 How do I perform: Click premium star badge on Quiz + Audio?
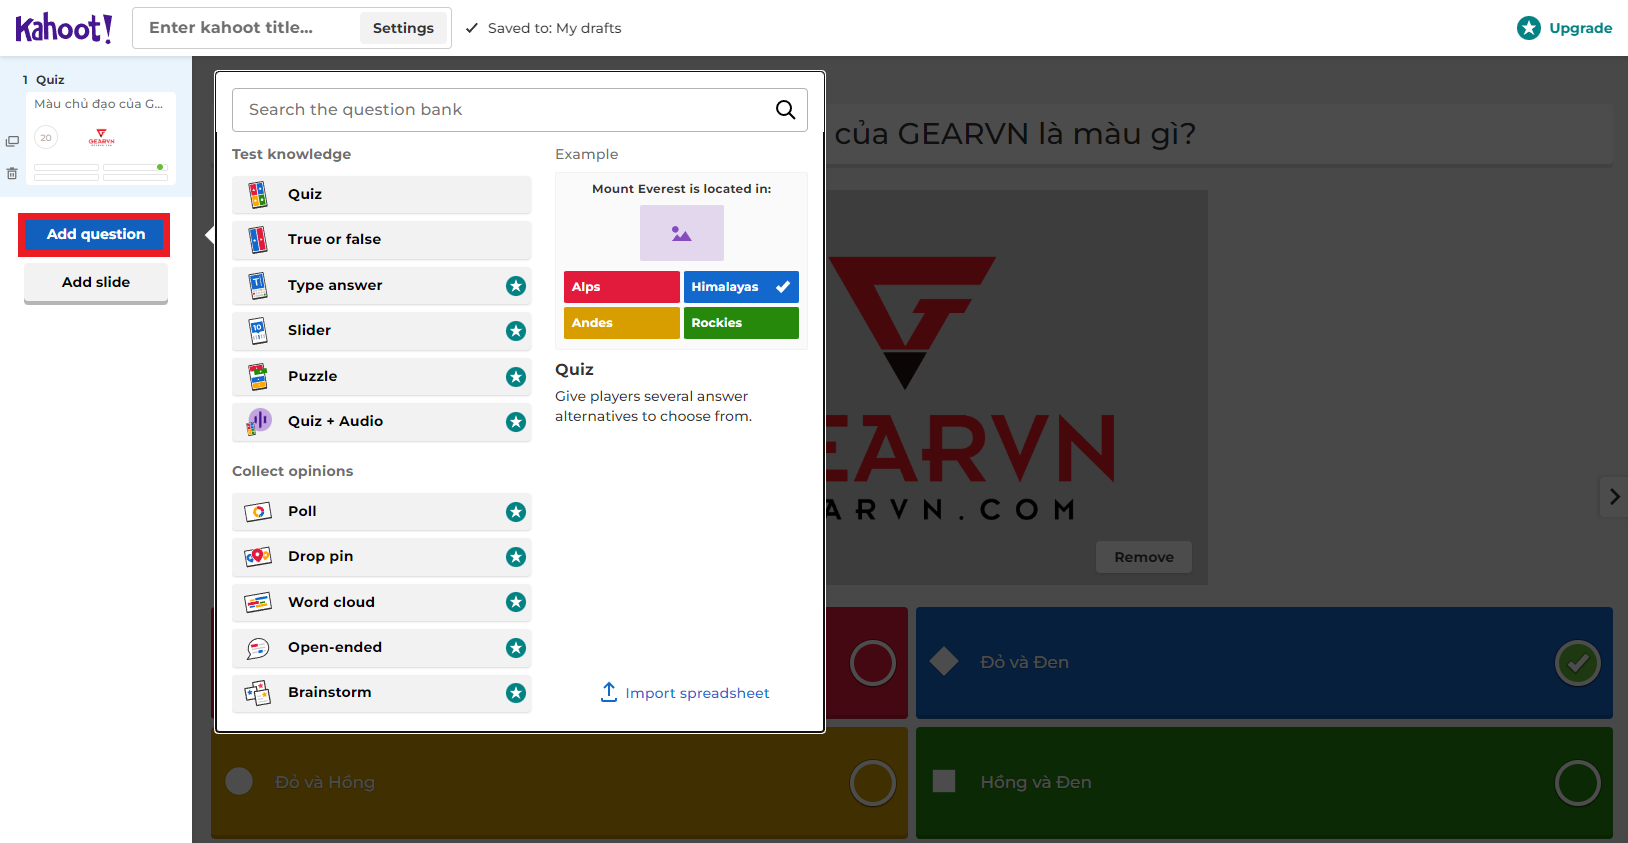point(516,422)
